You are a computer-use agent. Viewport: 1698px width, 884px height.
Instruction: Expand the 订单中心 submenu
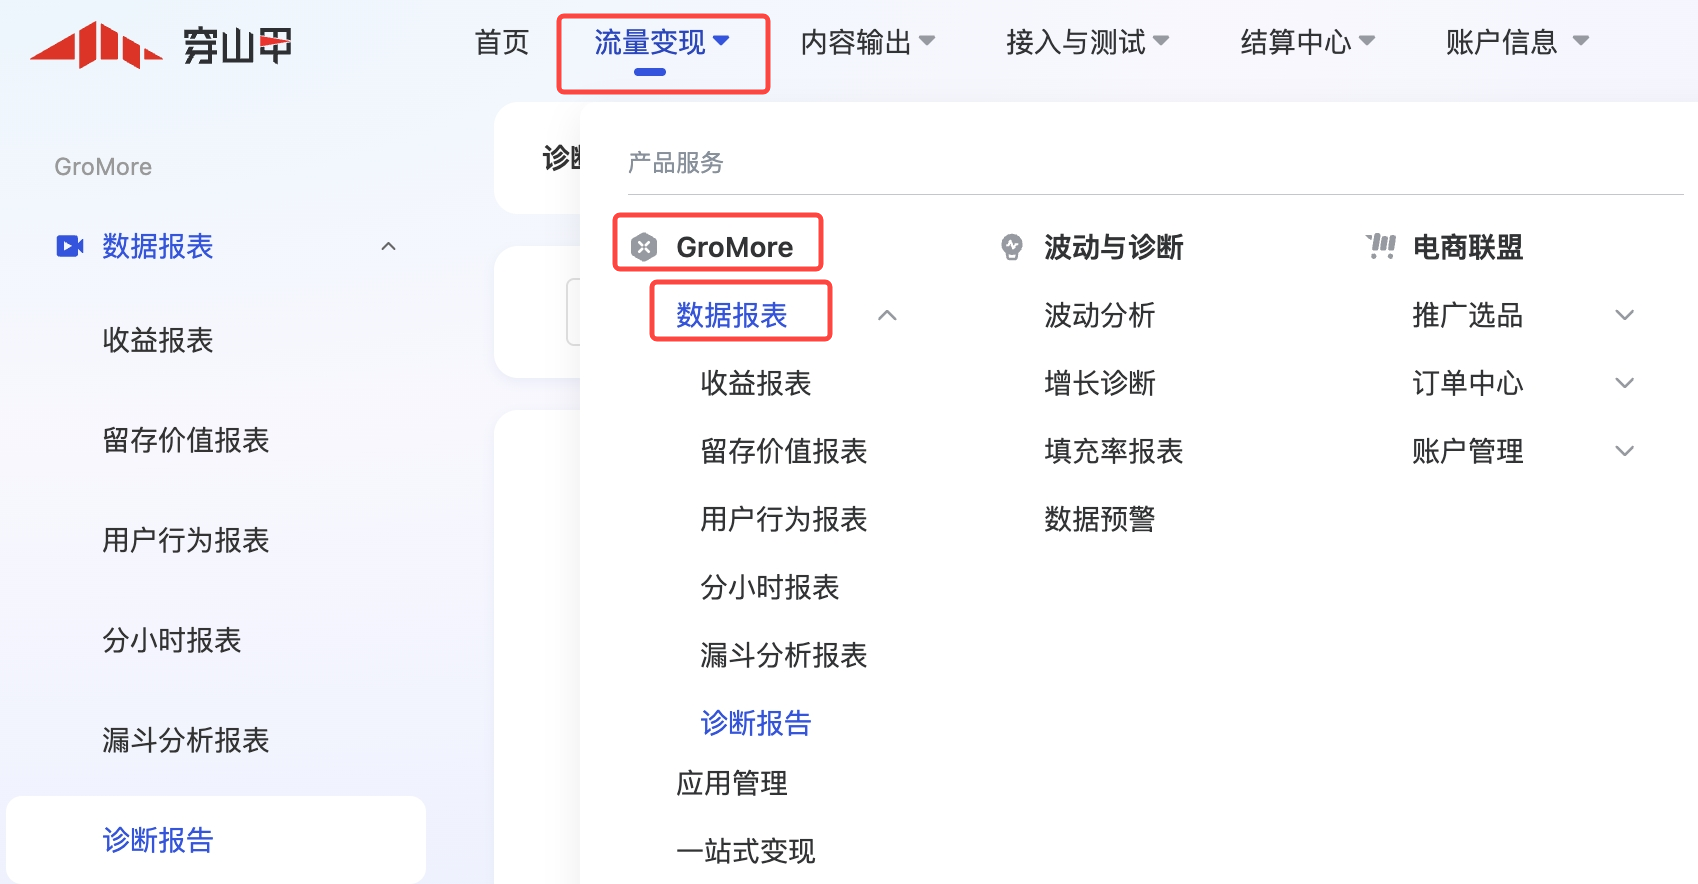point(1624,383)
